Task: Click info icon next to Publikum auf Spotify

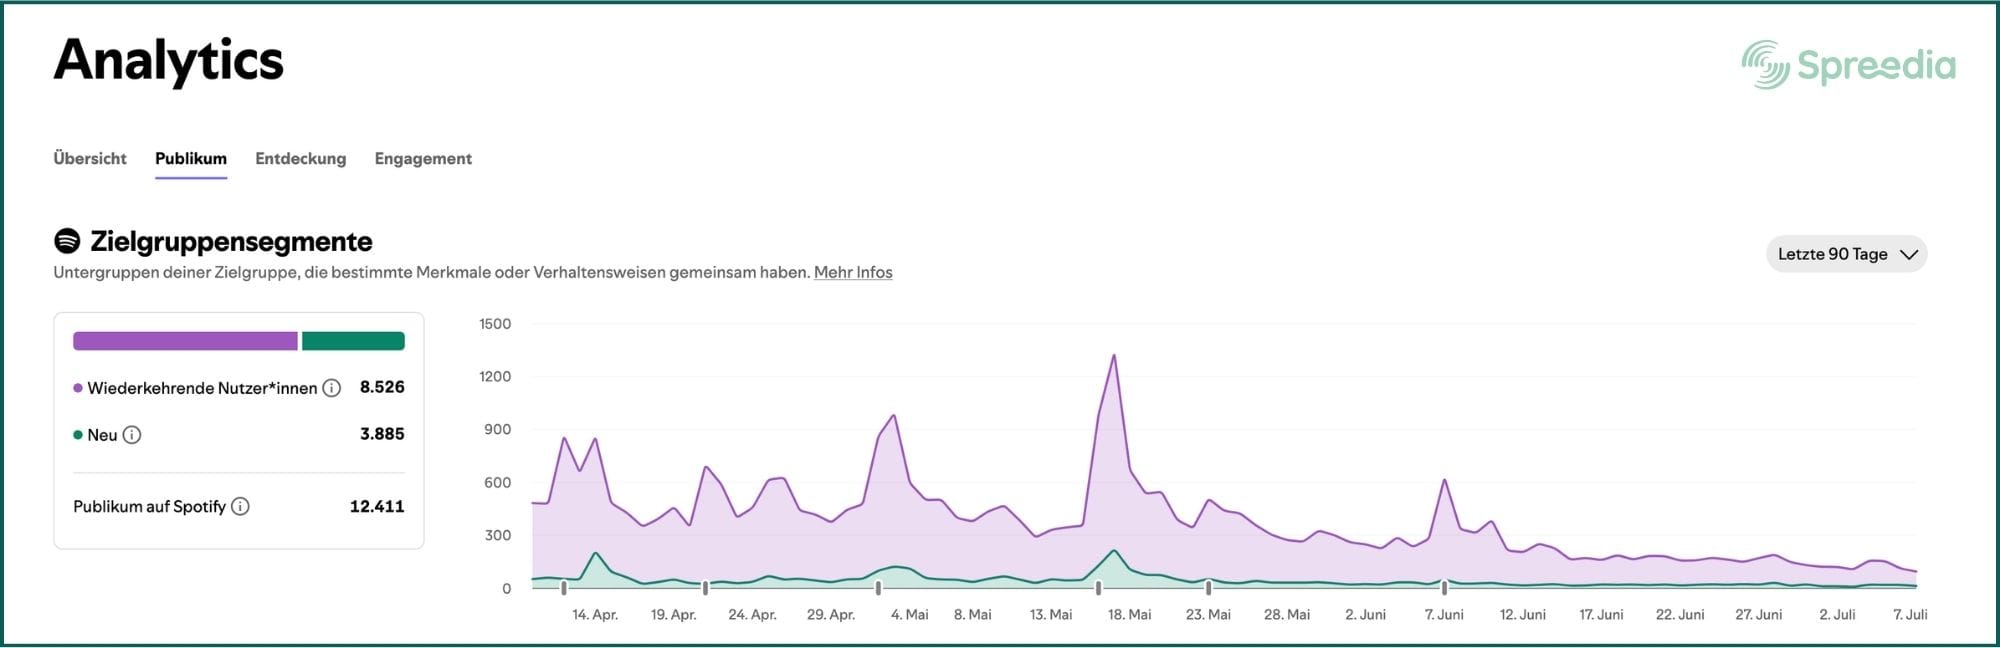Action: coord(240,507)
